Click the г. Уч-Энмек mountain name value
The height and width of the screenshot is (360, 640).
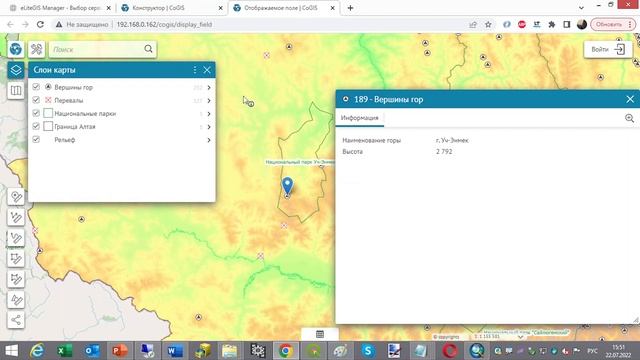(x=452, y=140)
